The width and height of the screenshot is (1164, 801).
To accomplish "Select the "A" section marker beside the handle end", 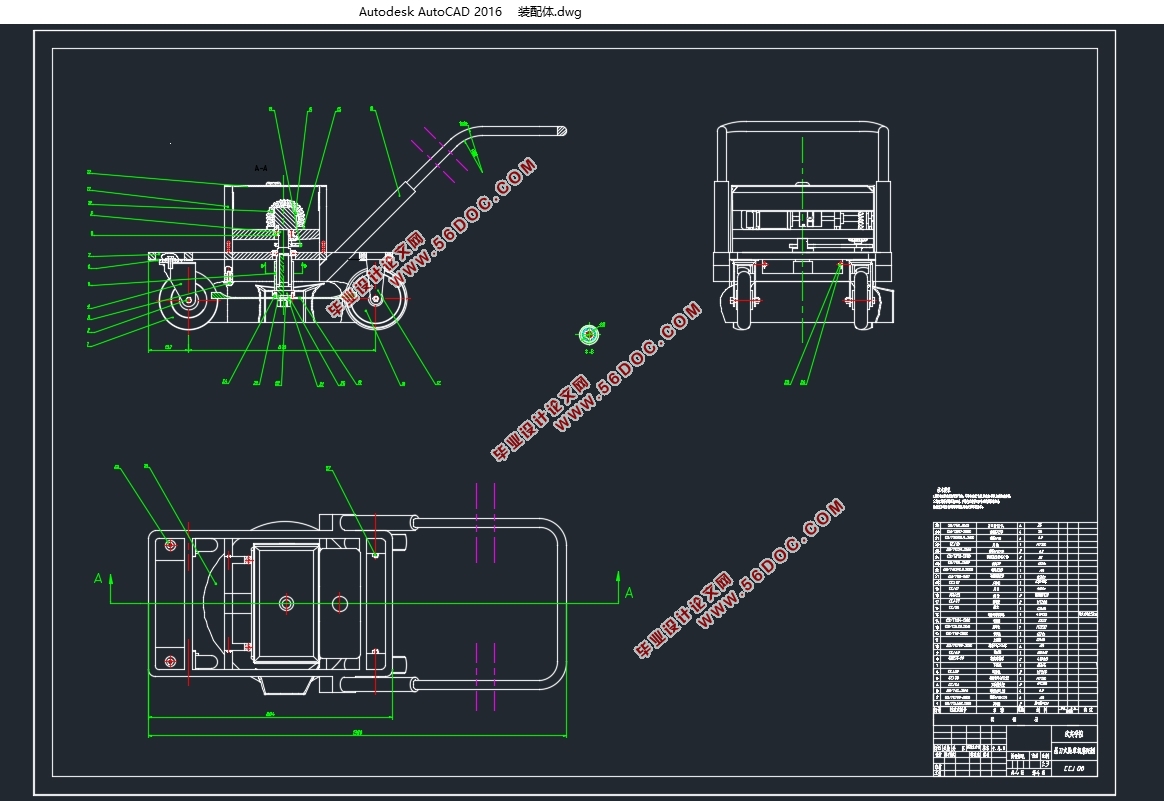I will click(629, 592).
